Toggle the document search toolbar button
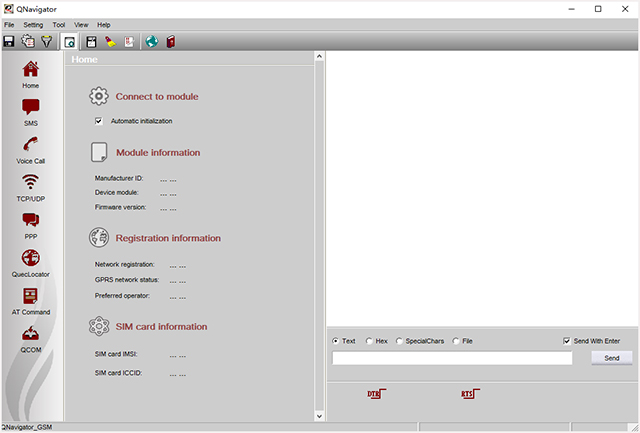The width and height of the screenshot is (640, 433). (x=69, y=42)
